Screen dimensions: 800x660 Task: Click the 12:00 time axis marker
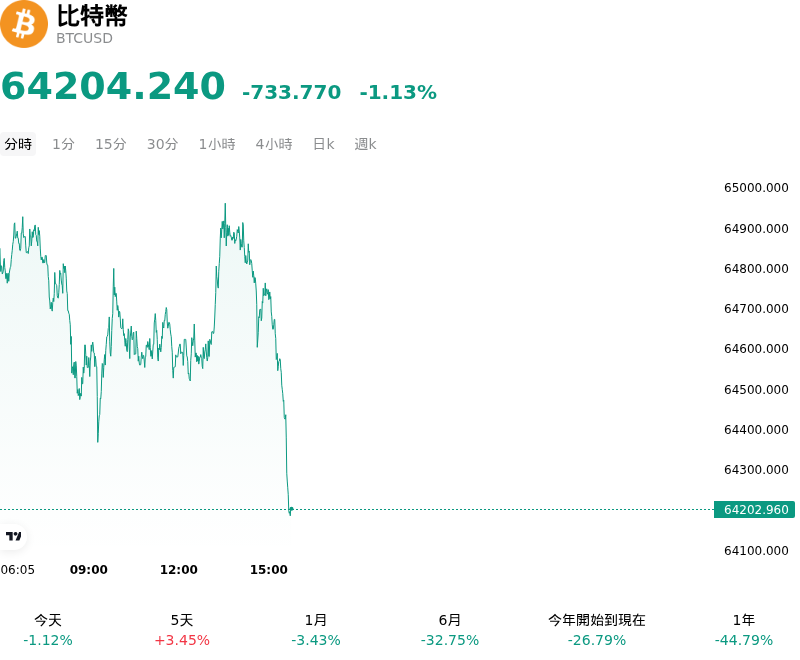pos(179,570)
